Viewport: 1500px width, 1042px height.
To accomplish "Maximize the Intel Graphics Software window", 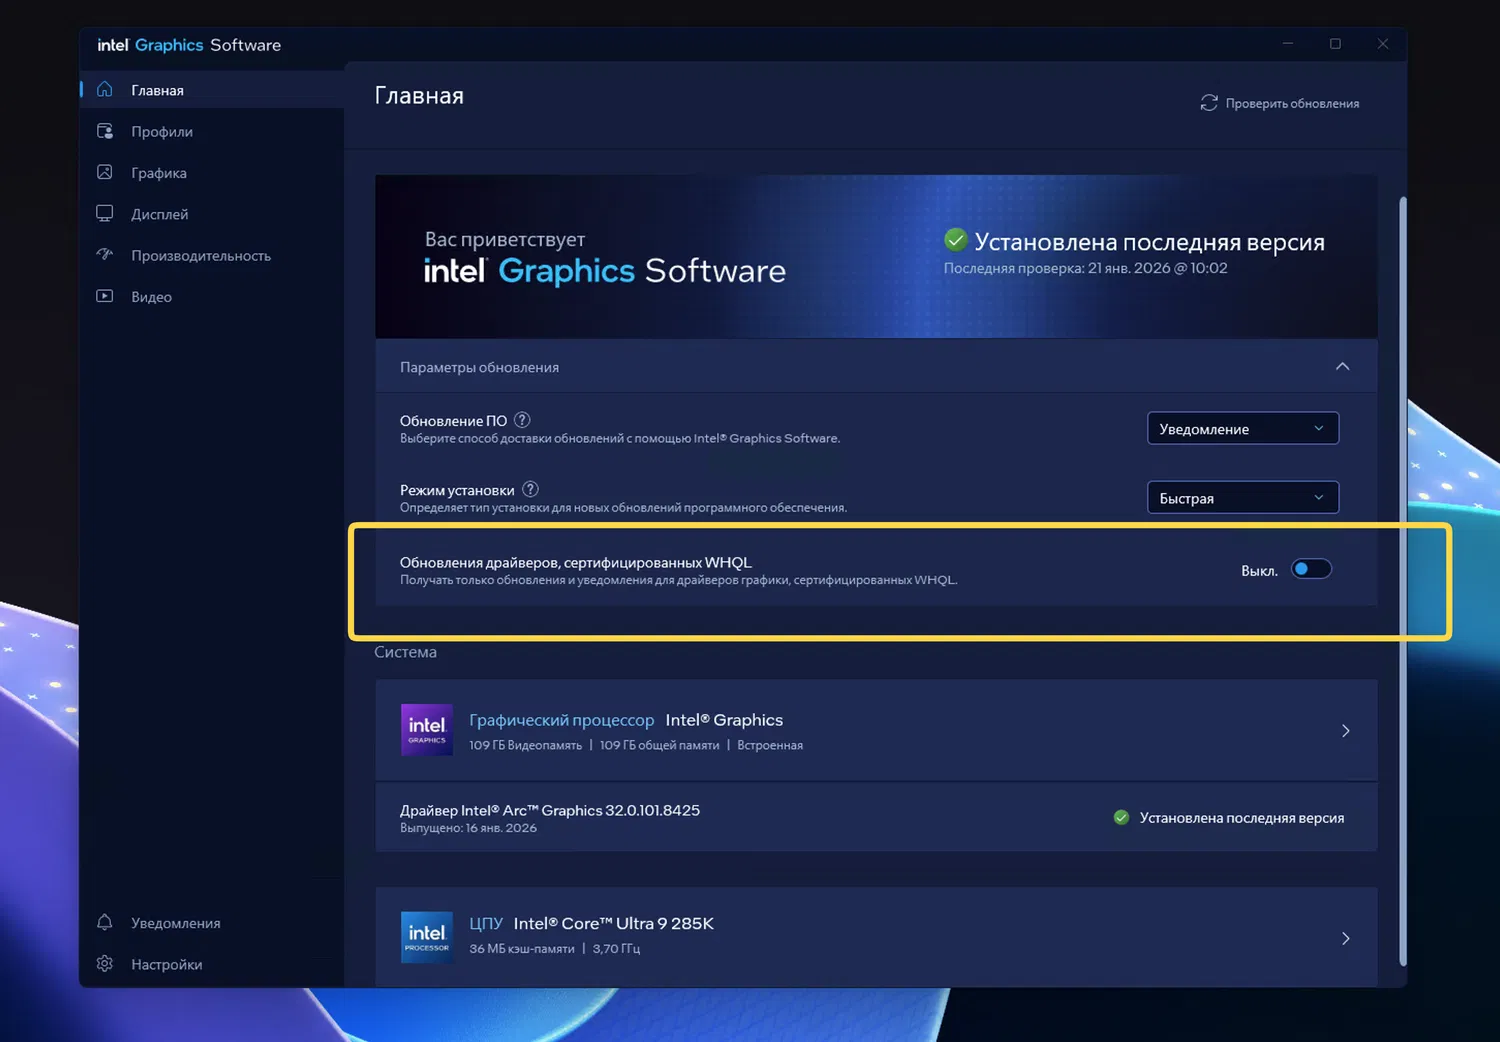I will point(1335,44).
